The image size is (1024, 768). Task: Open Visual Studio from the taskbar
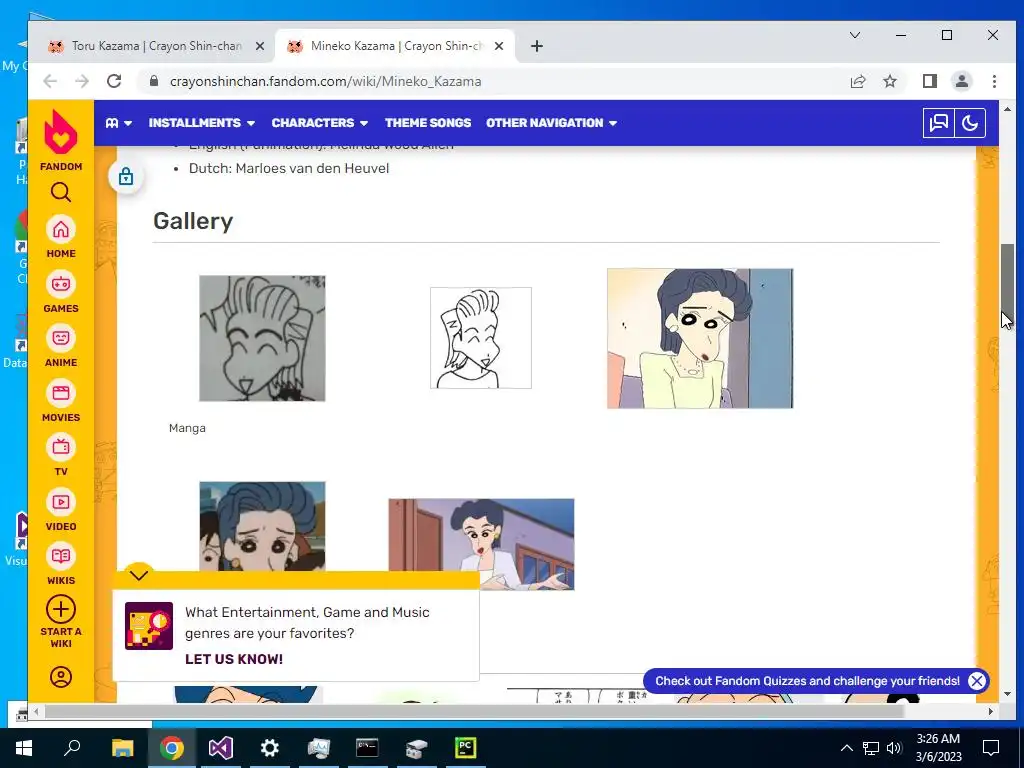(221, 748)
